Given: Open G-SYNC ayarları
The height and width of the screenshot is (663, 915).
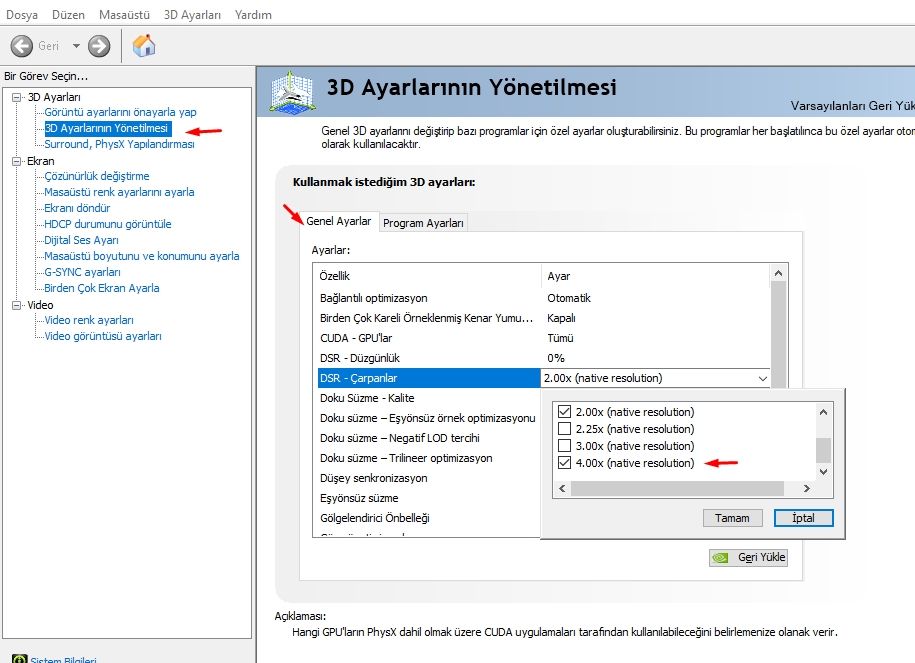Looking at the screenshot, I should [x=82, y=272].
